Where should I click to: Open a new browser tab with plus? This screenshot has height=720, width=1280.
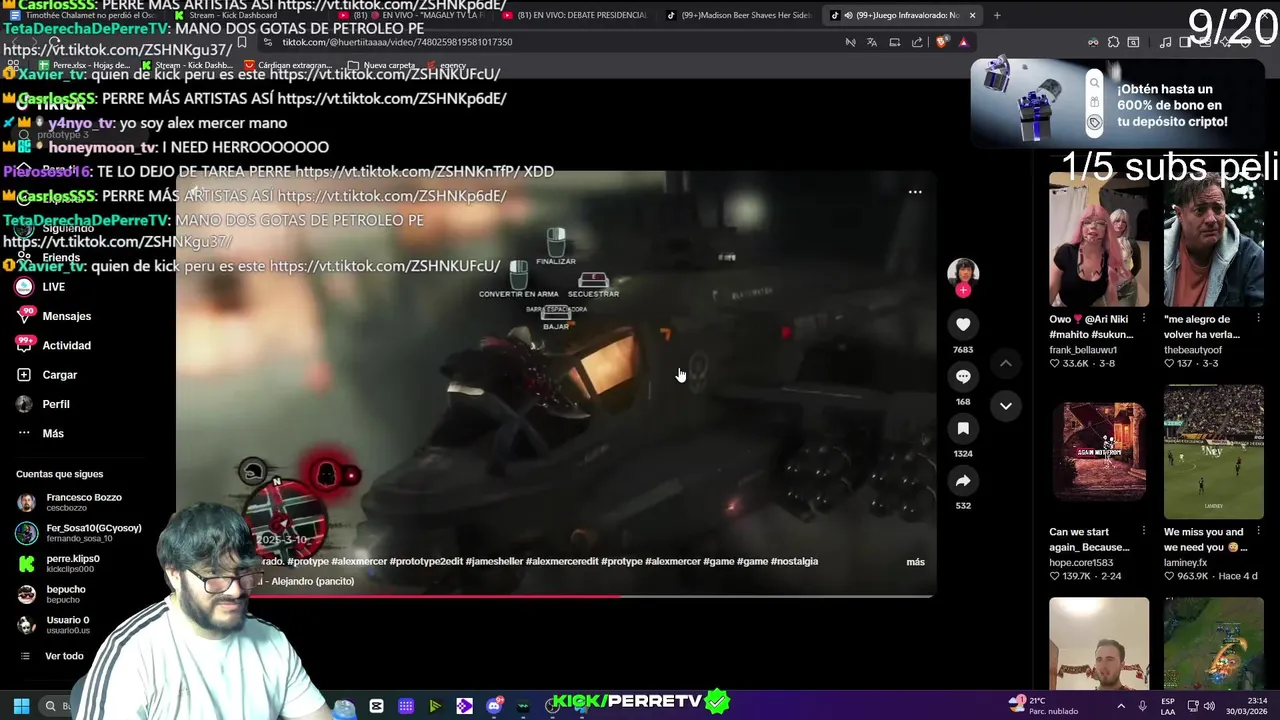tap(997, 15)
